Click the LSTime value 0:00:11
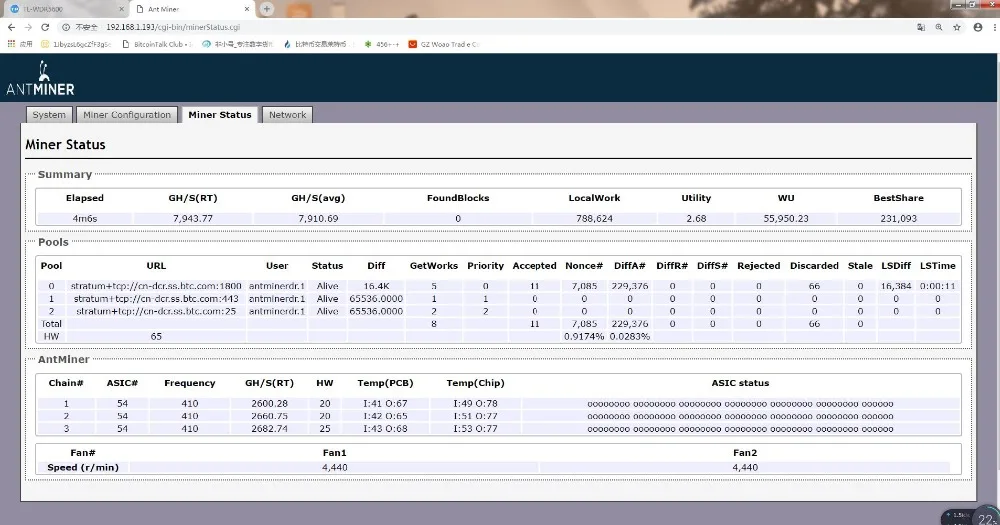Screen dimensions: 1000x525 938,286
